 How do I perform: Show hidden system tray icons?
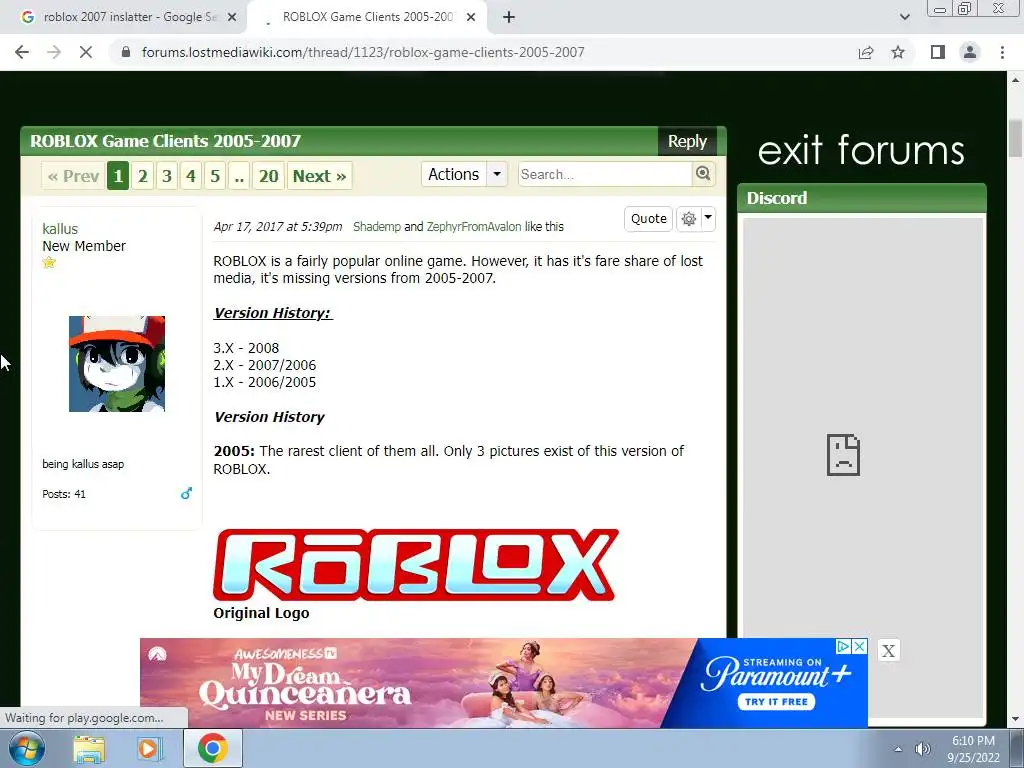[x=898, y=749]
